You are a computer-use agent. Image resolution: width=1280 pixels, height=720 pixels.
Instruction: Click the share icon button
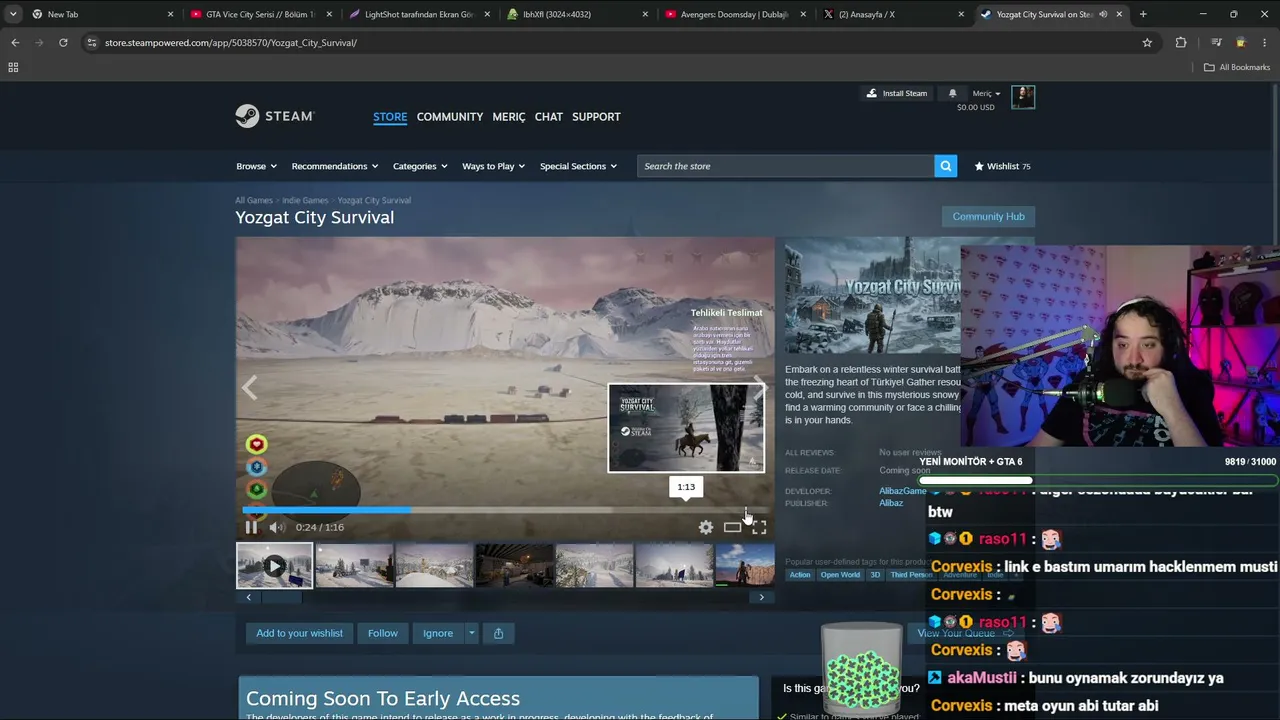pos(498,633)
